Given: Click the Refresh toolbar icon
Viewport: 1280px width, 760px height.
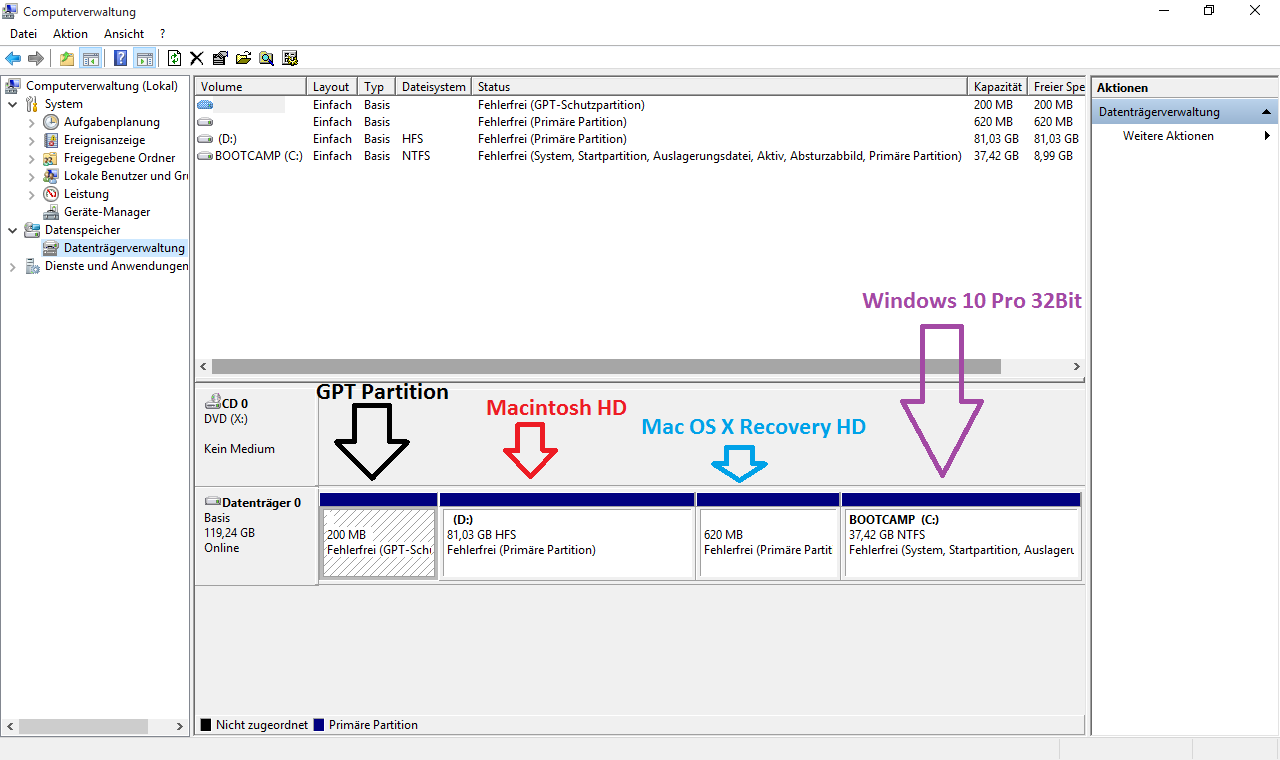Looking at the screenshot, I should (x=174, y=58).
